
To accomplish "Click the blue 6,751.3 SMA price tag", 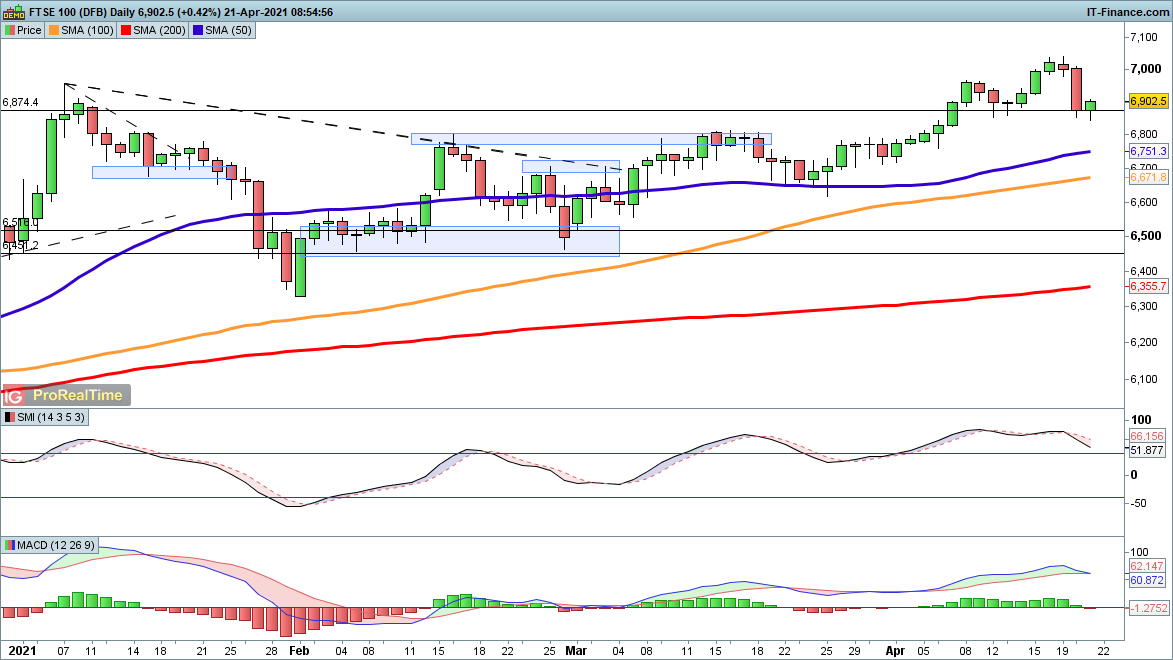I will [1148, 151].
